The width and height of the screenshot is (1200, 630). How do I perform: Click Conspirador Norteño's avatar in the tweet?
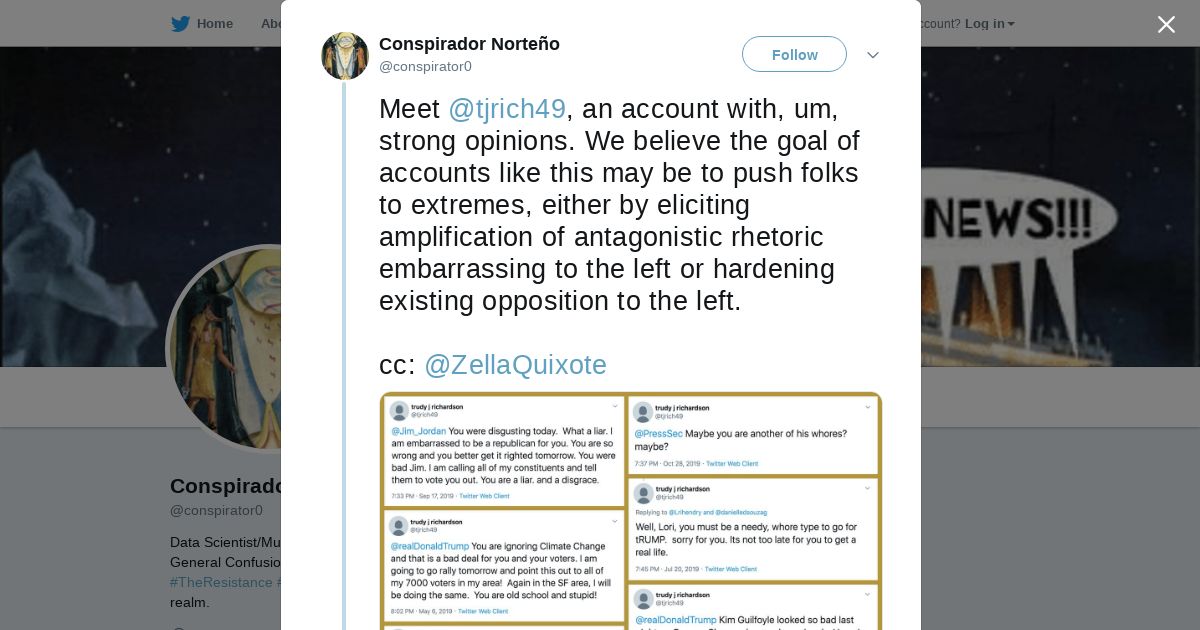pos(345,56)
